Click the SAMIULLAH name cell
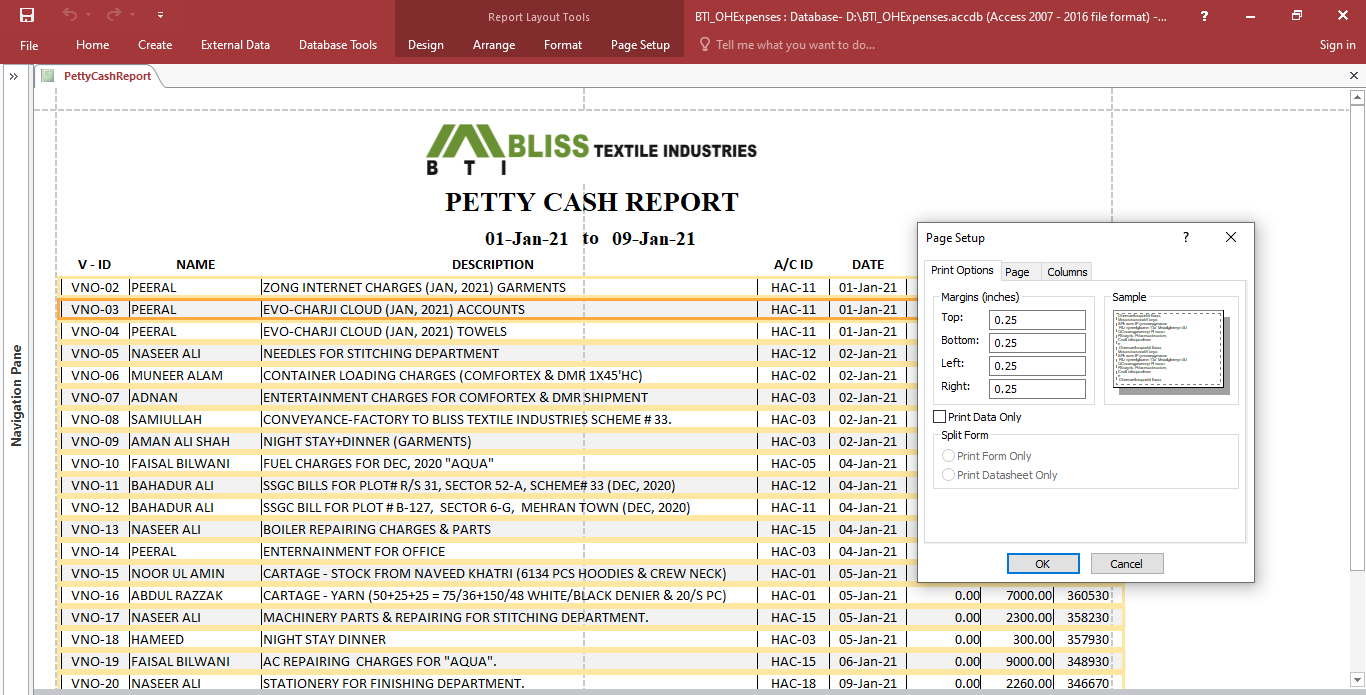Viewport: 1366px width, 695px height. tap(195, 420)
